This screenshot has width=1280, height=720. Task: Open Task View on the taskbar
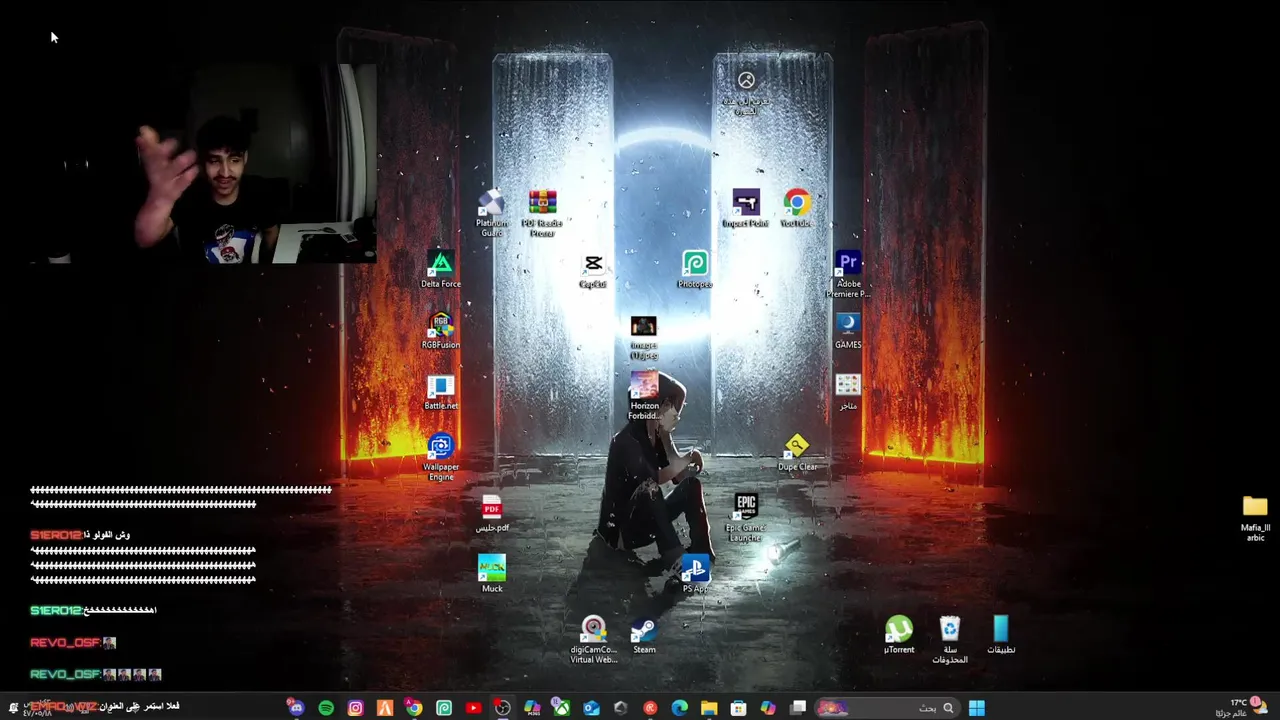(798, 708)
